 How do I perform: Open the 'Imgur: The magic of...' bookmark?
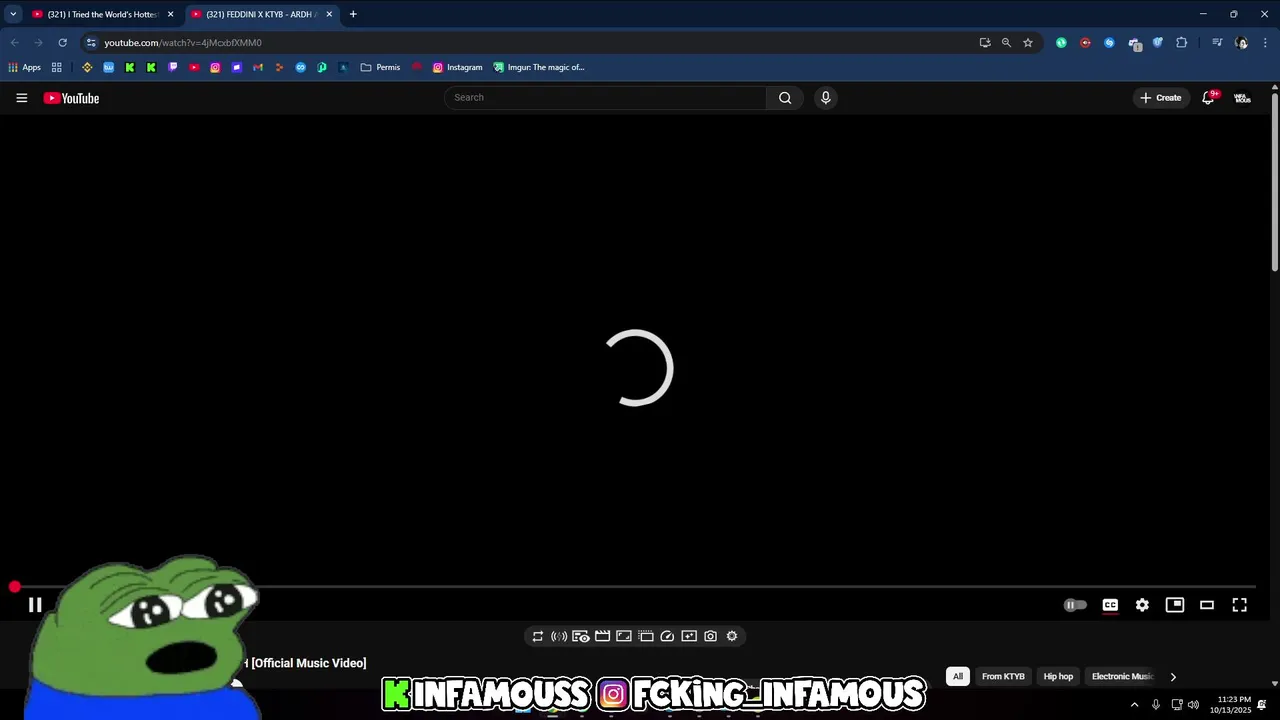(x=539, y=67)
